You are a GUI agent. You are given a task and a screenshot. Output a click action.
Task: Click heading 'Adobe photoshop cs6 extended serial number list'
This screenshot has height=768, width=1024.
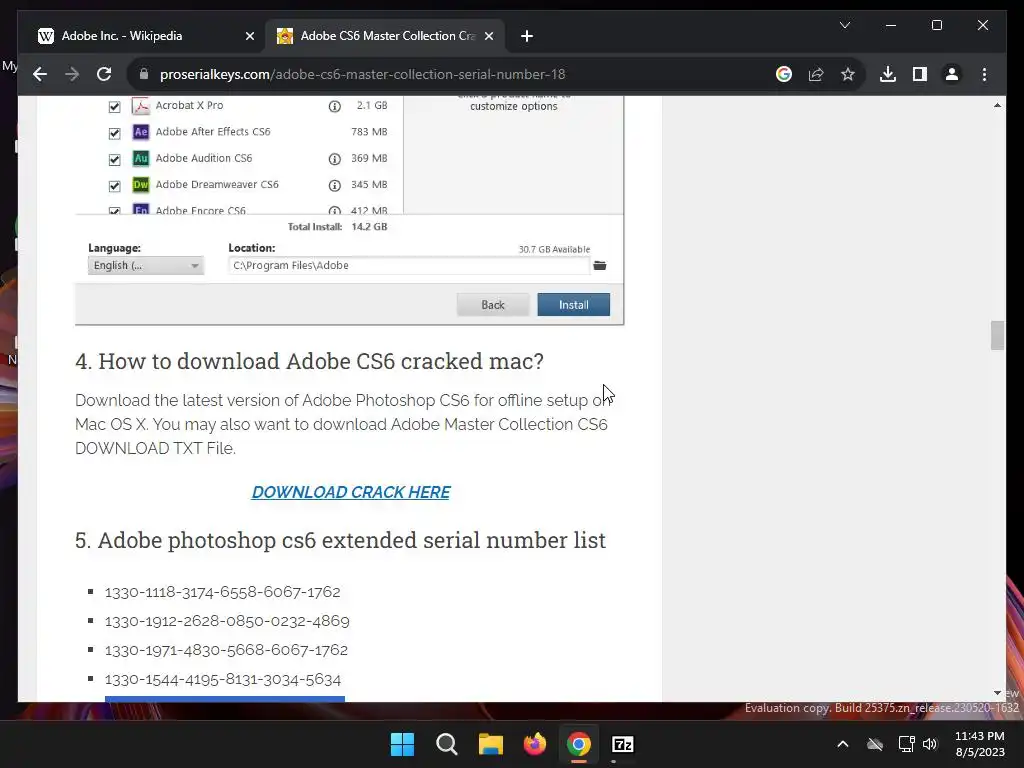tap(340, 541)
